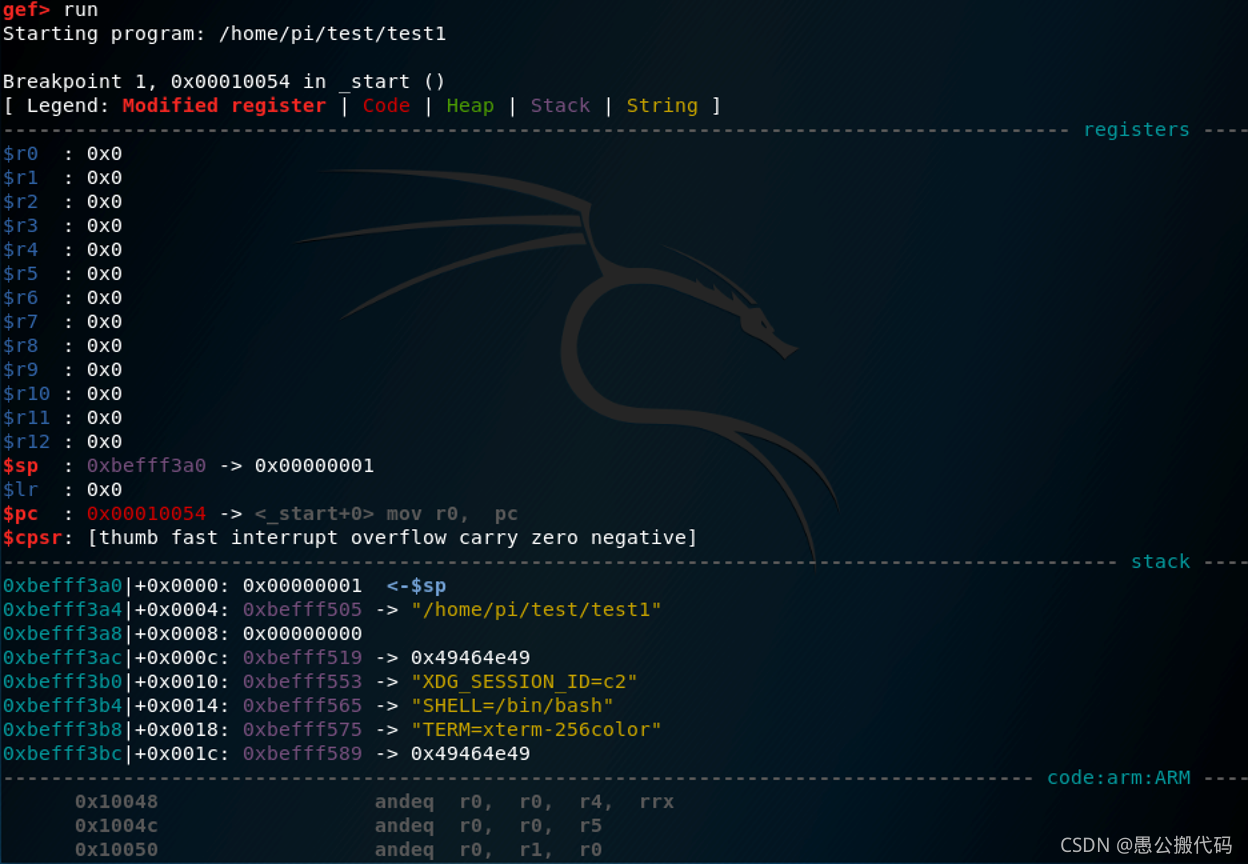Screen dimensions: 1248x864
Task: Click 'Breakpoint 1, 0x00010054 in _start ()' line
Action: [x=224, y=82]
